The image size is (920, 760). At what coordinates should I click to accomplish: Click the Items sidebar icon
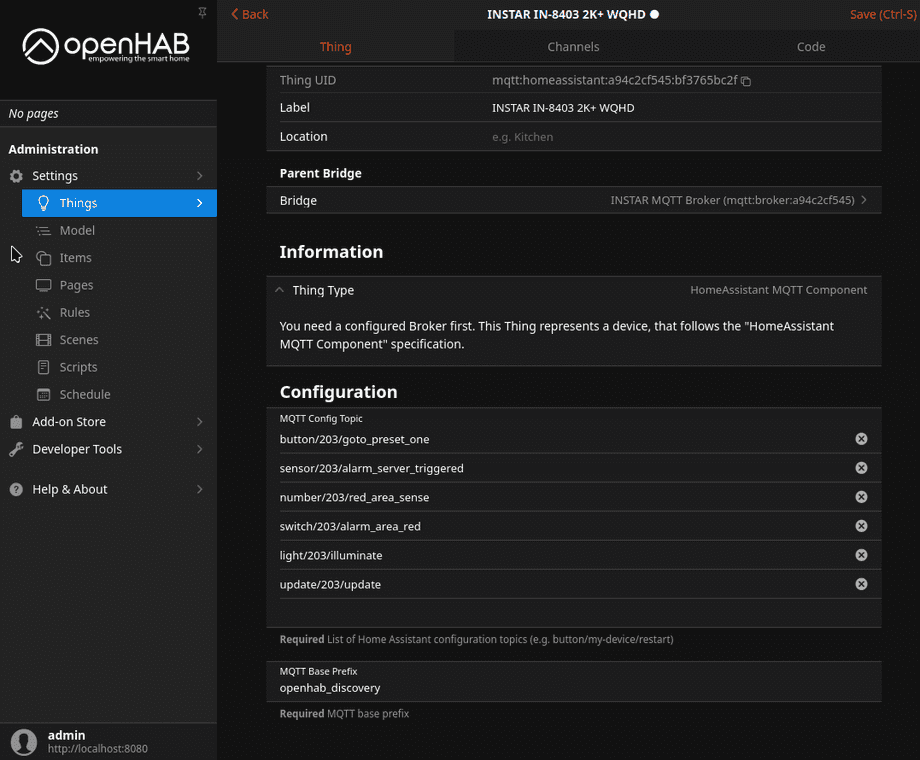pos(43,257)
